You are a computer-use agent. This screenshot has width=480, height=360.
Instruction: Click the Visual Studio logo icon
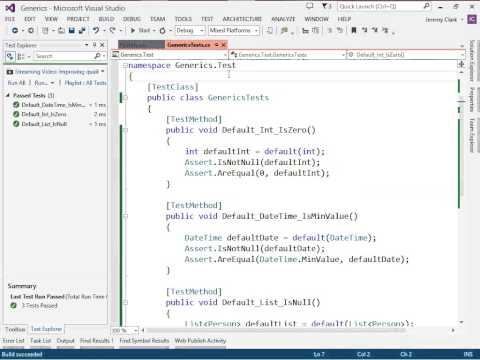(10, 8)
